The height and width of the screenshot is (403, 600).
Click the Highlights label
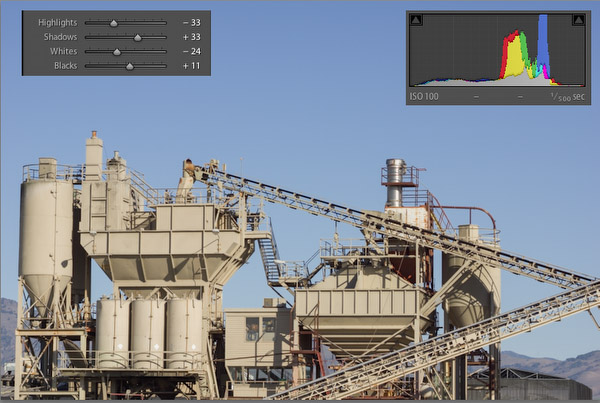pyautogui.click(x=56, y=21)
